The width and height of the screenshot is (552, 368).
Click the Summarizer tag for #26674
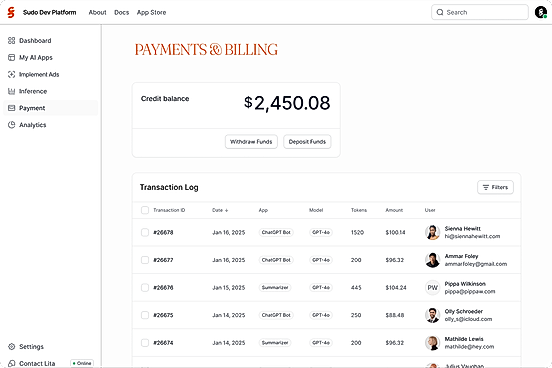click(275, 343)
